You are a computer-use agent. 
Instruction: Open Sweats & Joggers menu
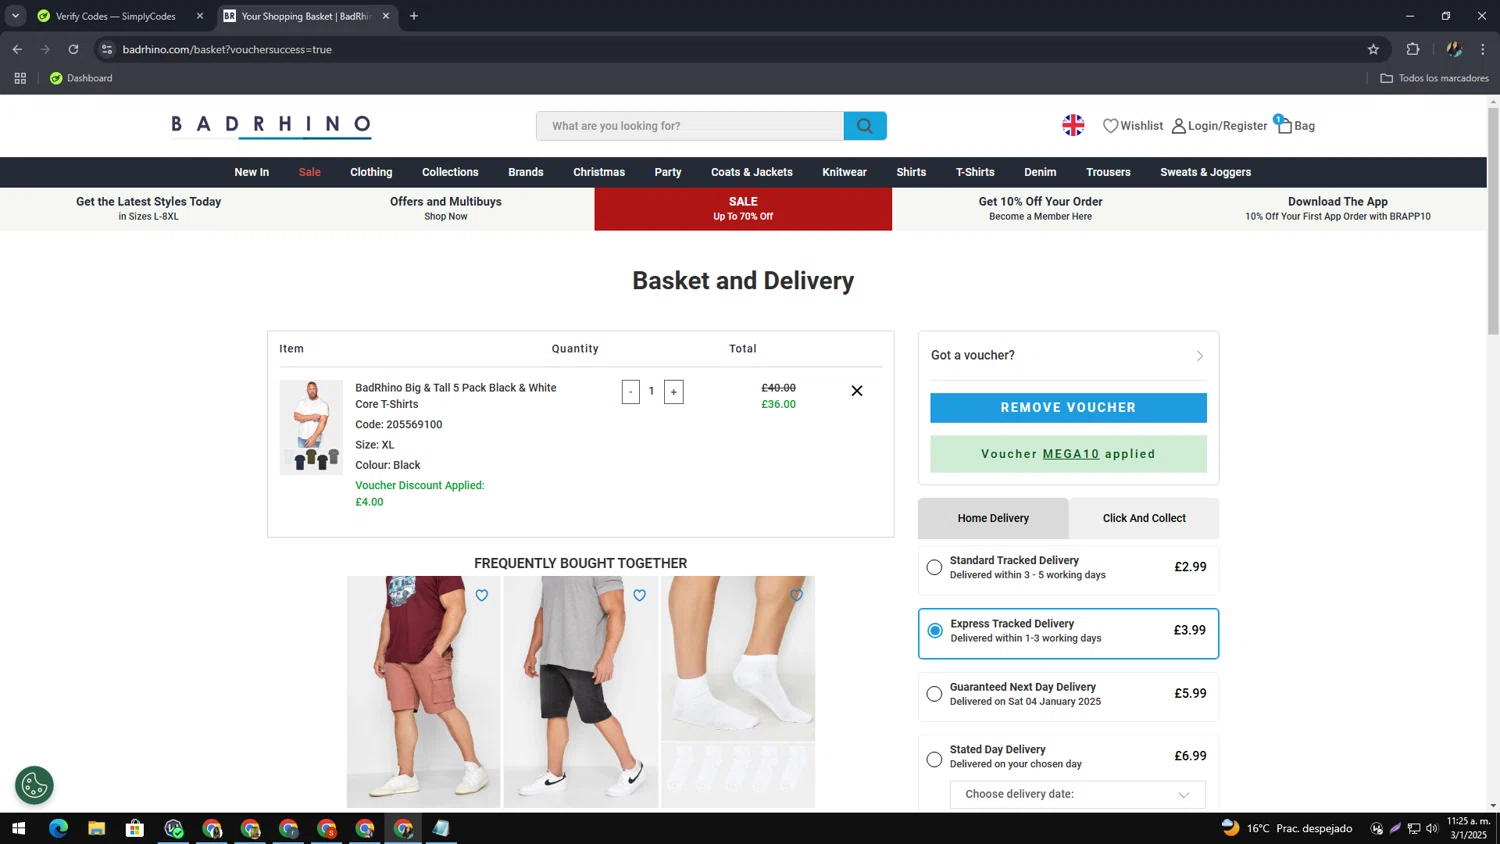pyautogui.click(x=1205, y=172)
